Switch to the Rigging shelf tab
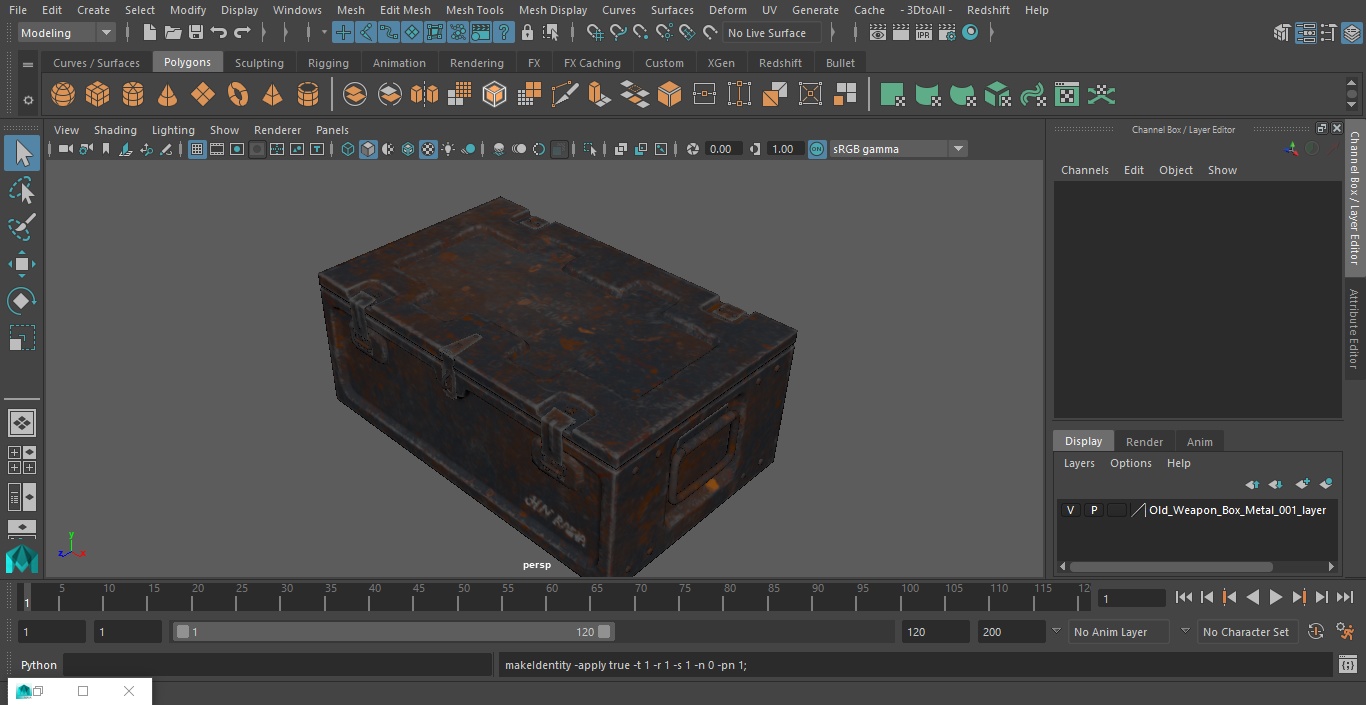1366x705 pixels. (x=328, y=63)
